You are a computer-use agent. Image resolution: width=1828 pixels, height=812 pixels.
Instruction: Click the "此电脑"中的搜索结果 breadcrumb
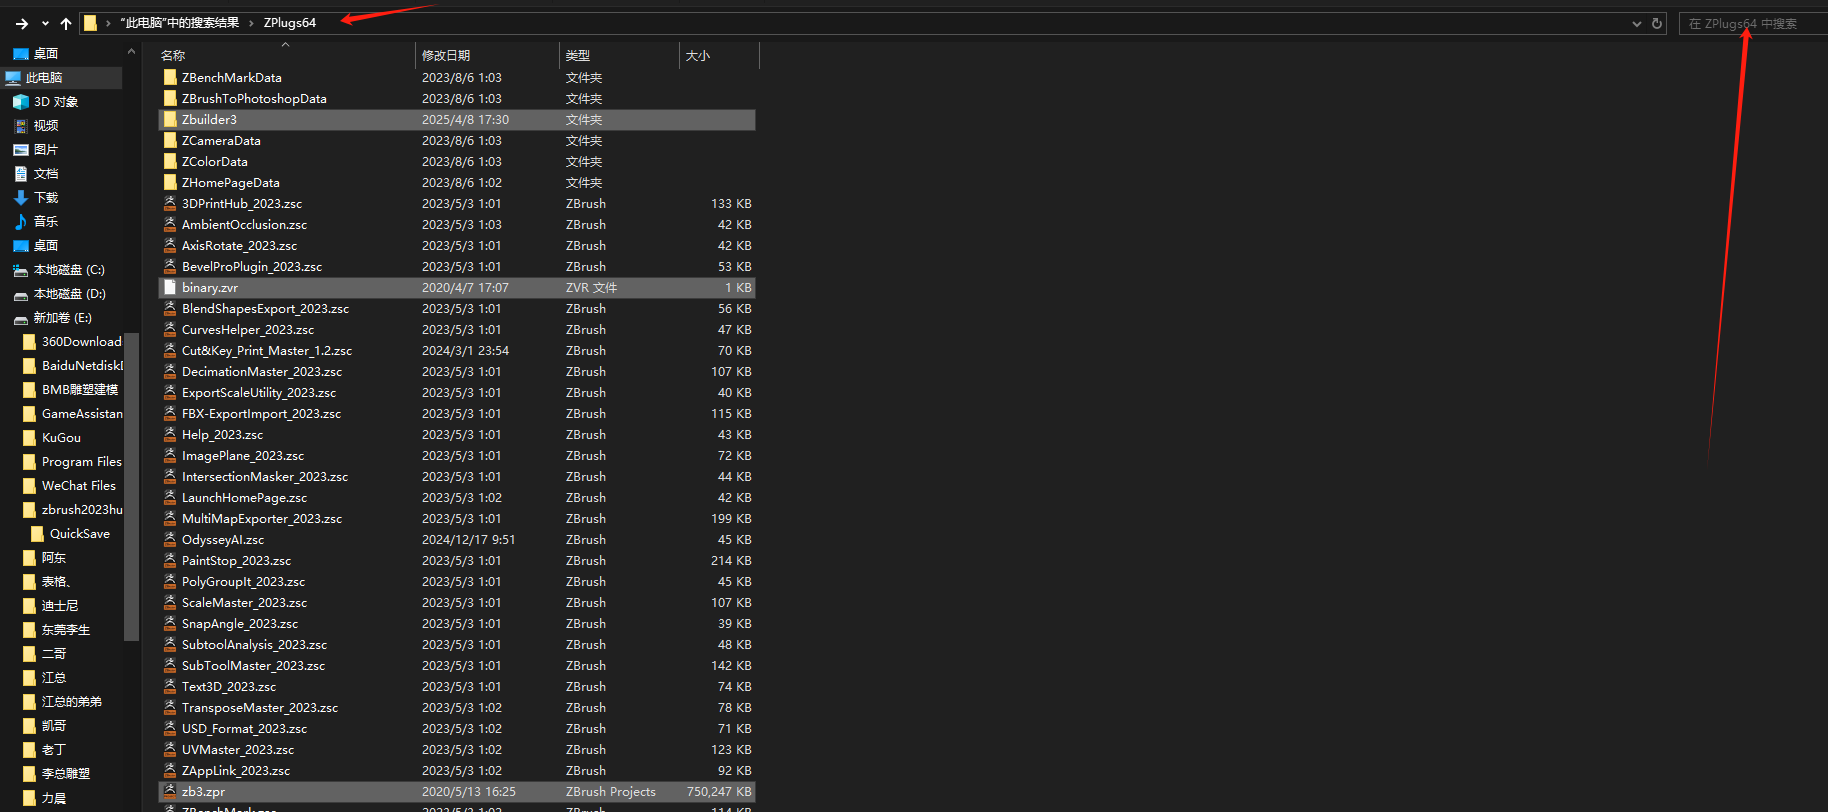click(180, 23)
